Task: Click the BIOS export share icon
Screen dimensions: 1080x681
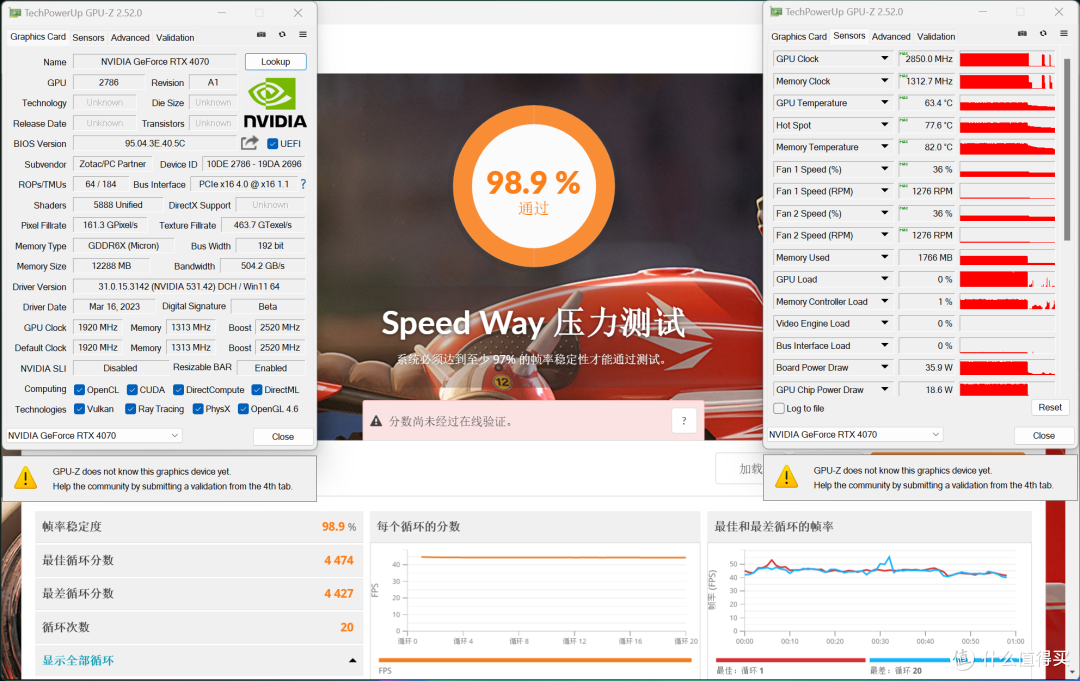Action: tap(249, 143)
